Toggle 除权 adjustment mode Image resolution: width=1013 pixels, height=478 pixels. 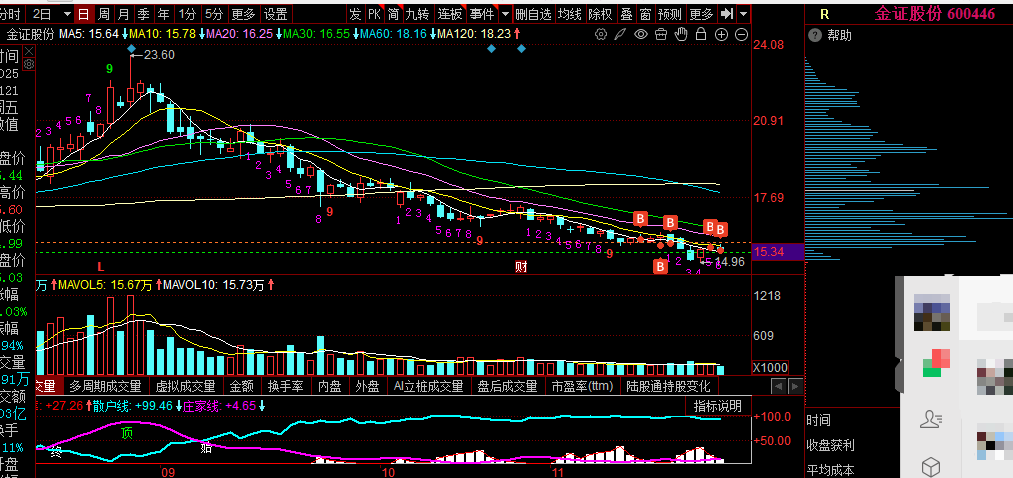pos(600,14)
